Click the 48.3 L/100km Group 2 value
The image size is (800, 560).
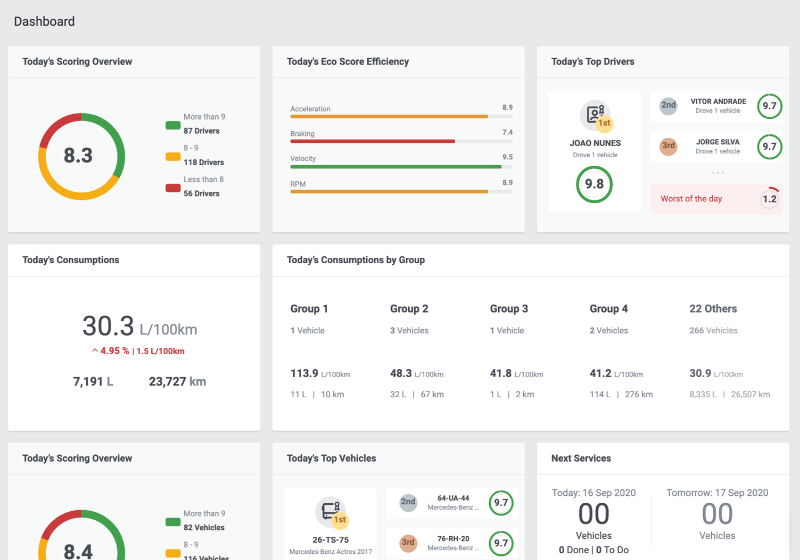tap(417, 373)
